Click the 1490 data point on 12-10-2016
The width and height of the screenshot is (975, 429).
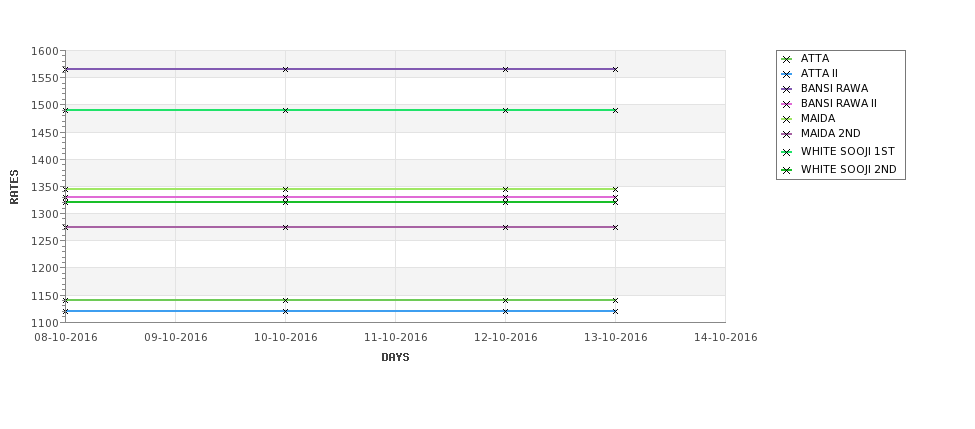(x=506, y=110)
